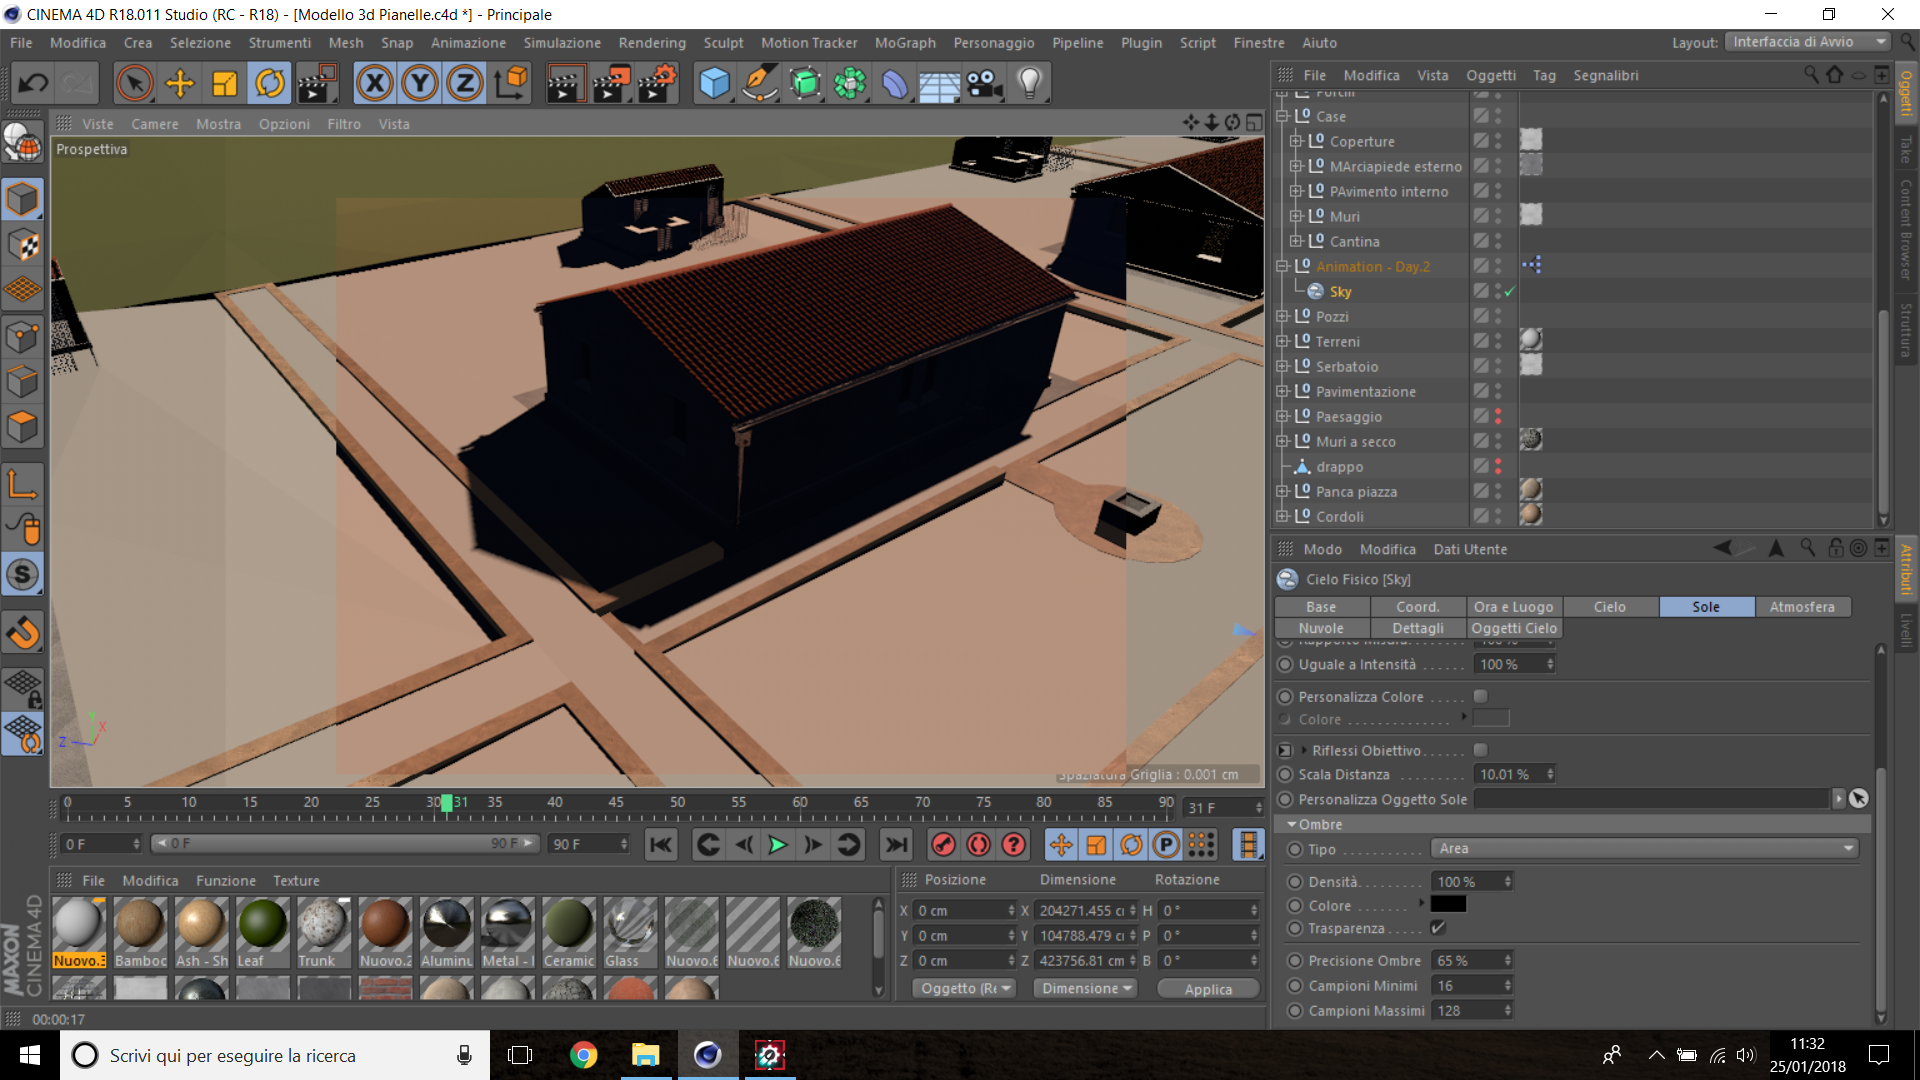The width and height of the screenshot is (1920, 1080).
Task: Toggle the Trasparenza checkbox
Action: click(x=1438, y=928)
